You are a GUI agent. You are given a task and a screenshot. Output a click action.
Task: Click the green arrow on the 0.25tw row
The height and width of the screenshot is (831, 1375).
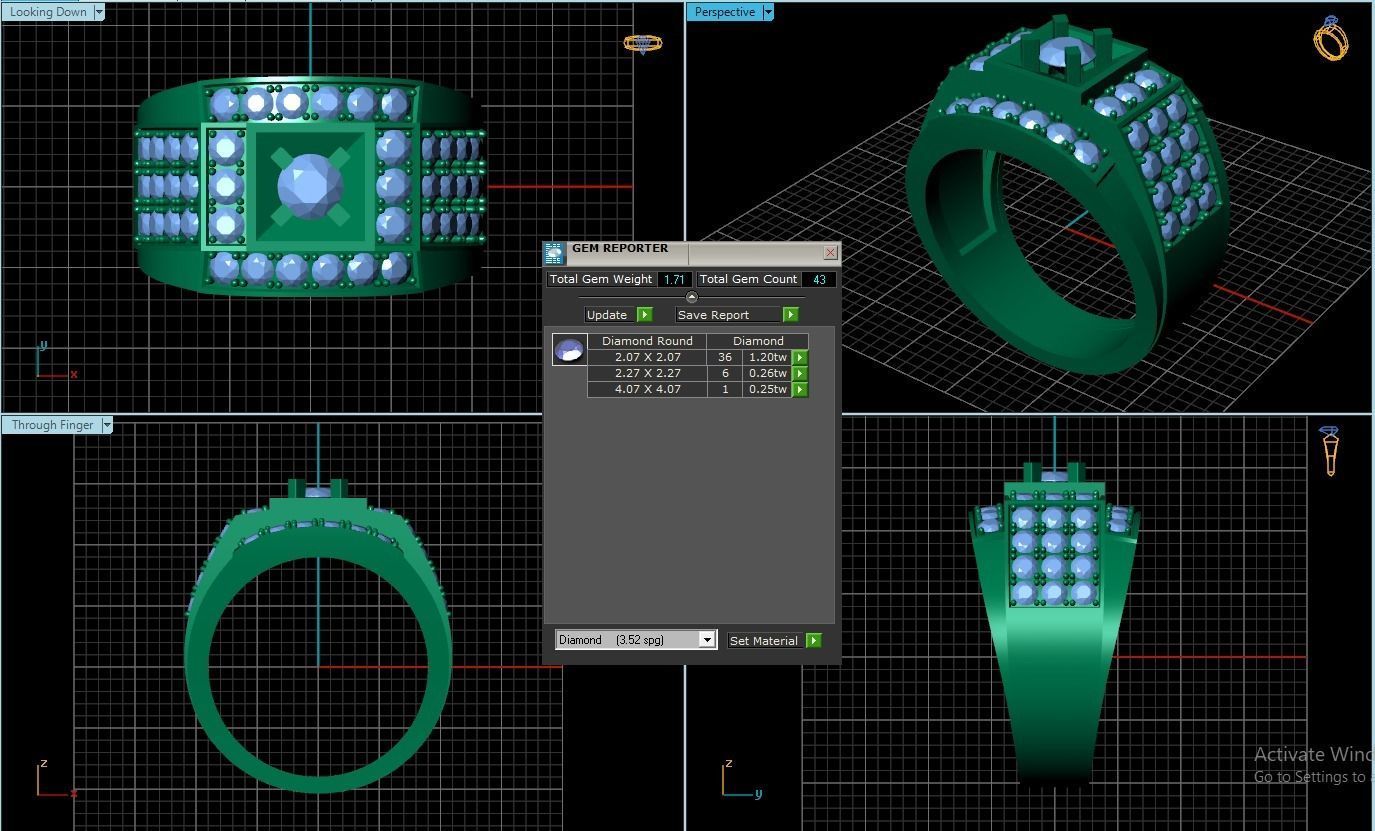(x=800, y=389)
